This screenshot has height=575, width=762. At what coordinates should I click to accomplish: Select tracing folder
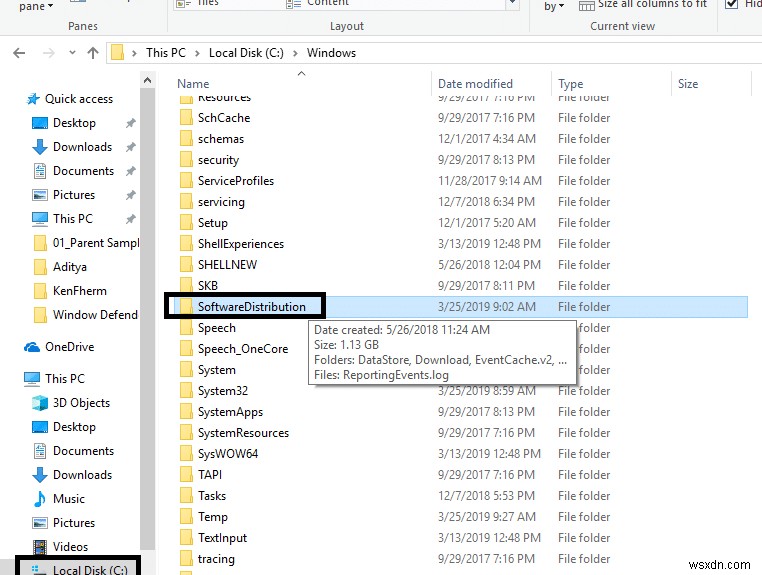(x=216, y=559)
